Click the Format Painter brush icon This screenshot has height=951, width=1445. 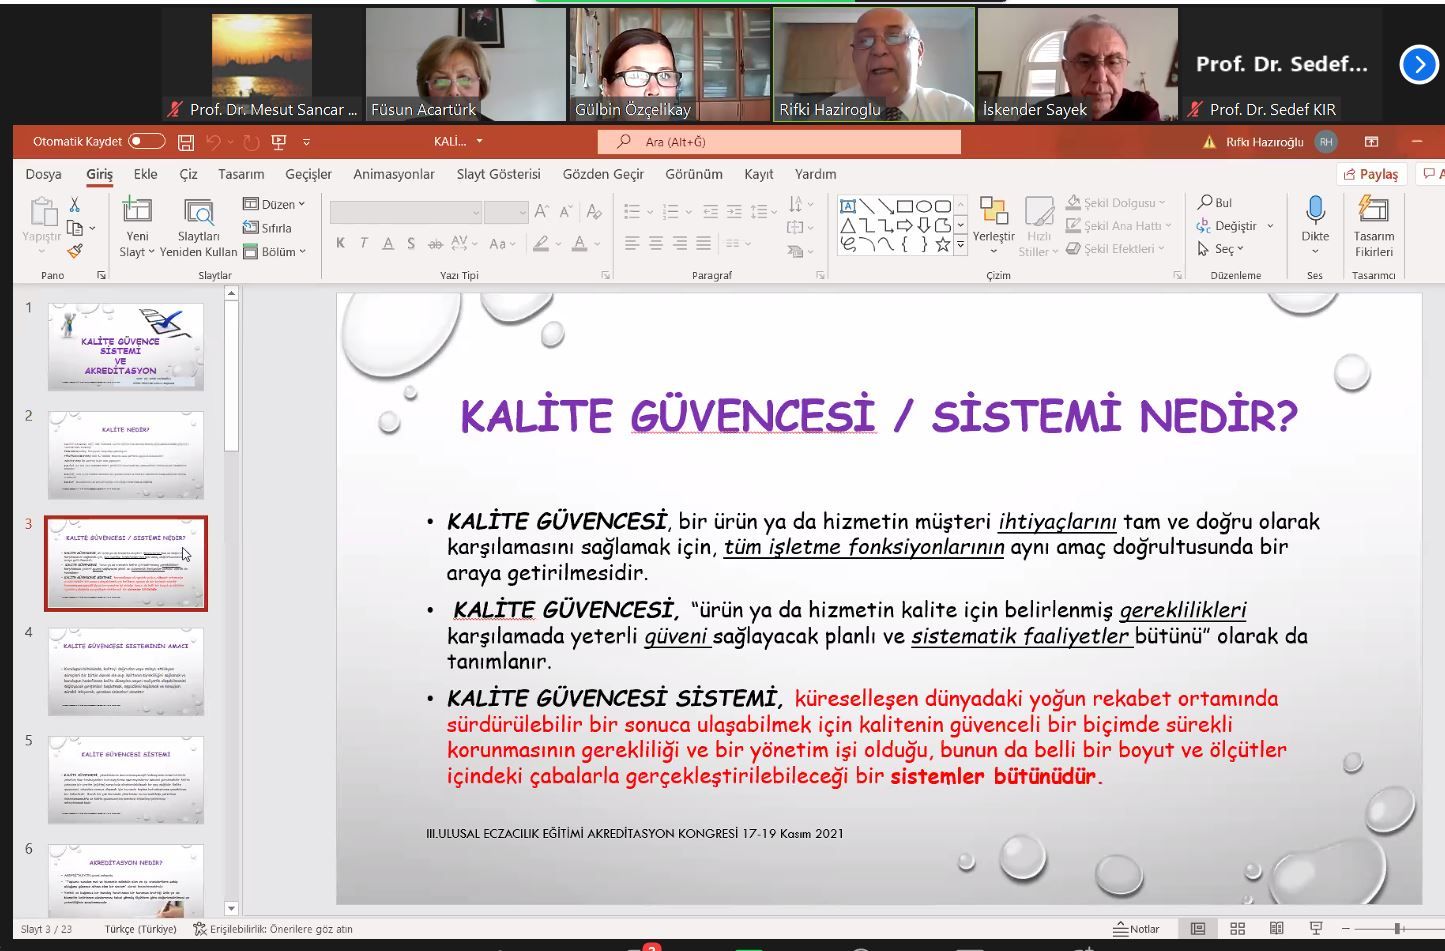(75, 251)
